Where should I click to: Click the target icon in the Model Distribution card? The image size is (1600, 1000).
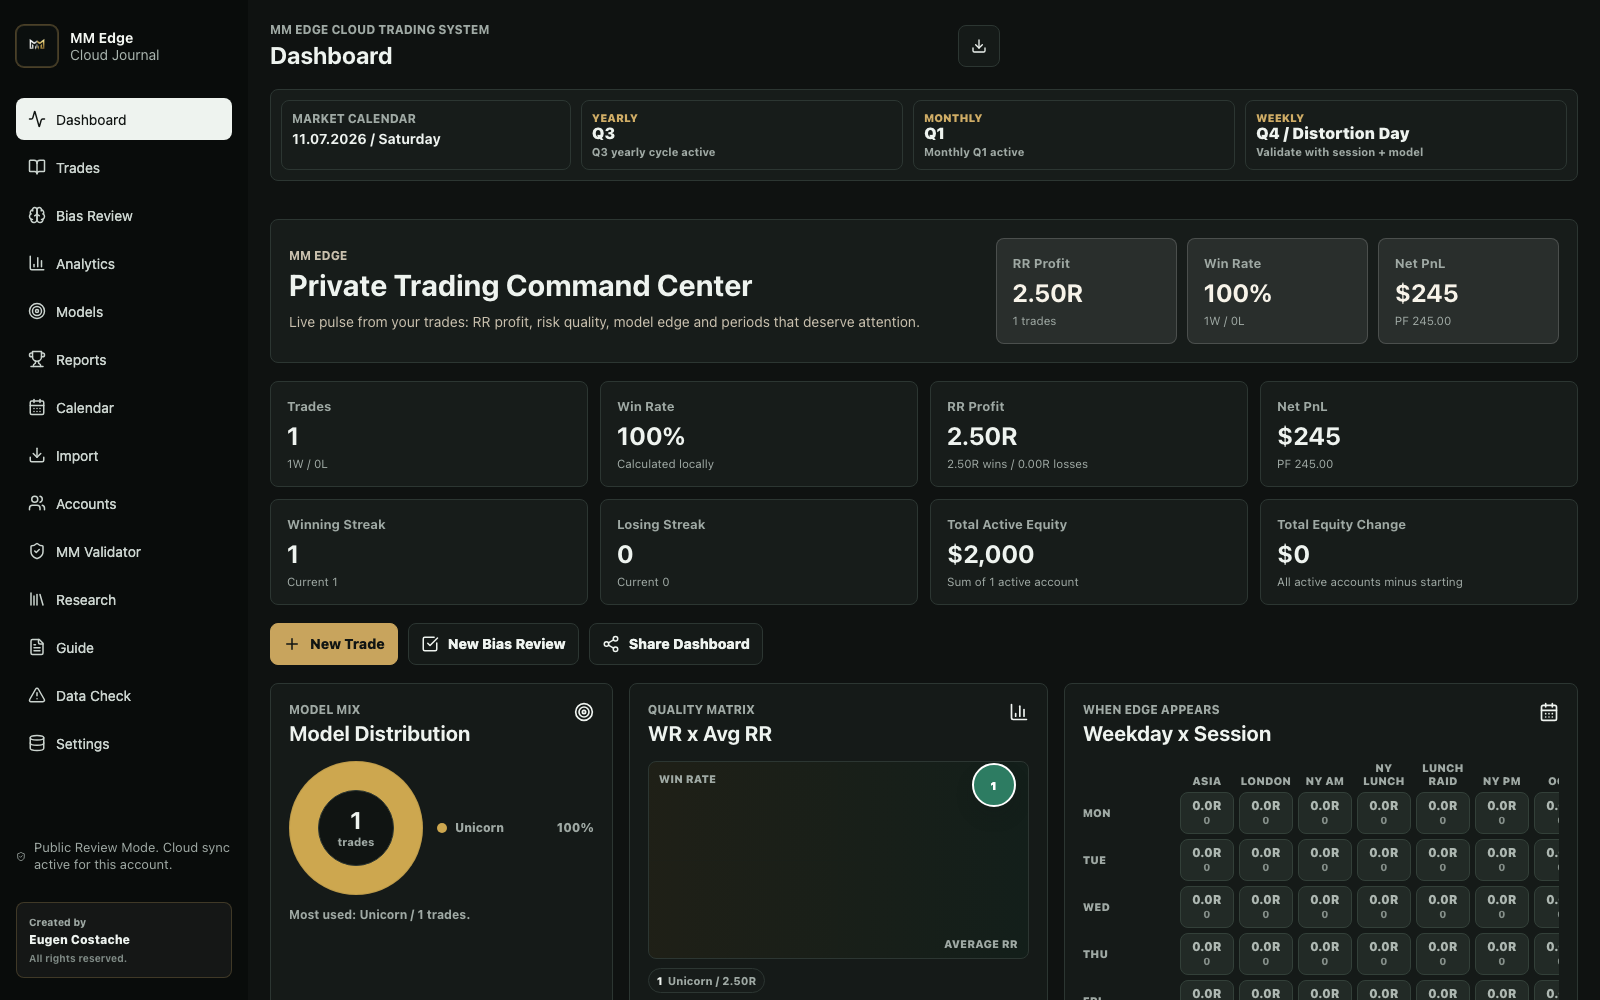coord(584,712)
